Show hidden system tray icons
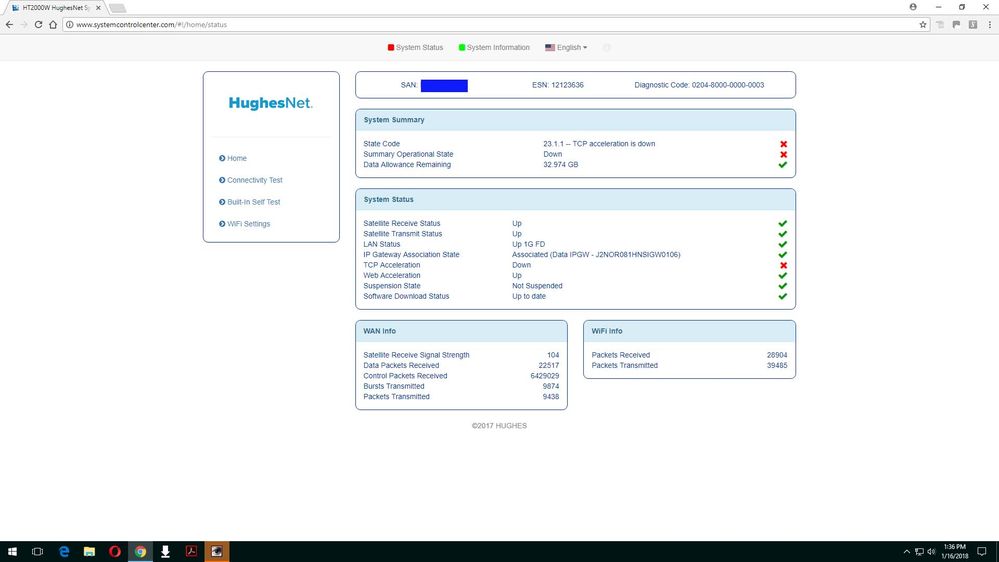The image size is (999, 562). coord(906,551)
